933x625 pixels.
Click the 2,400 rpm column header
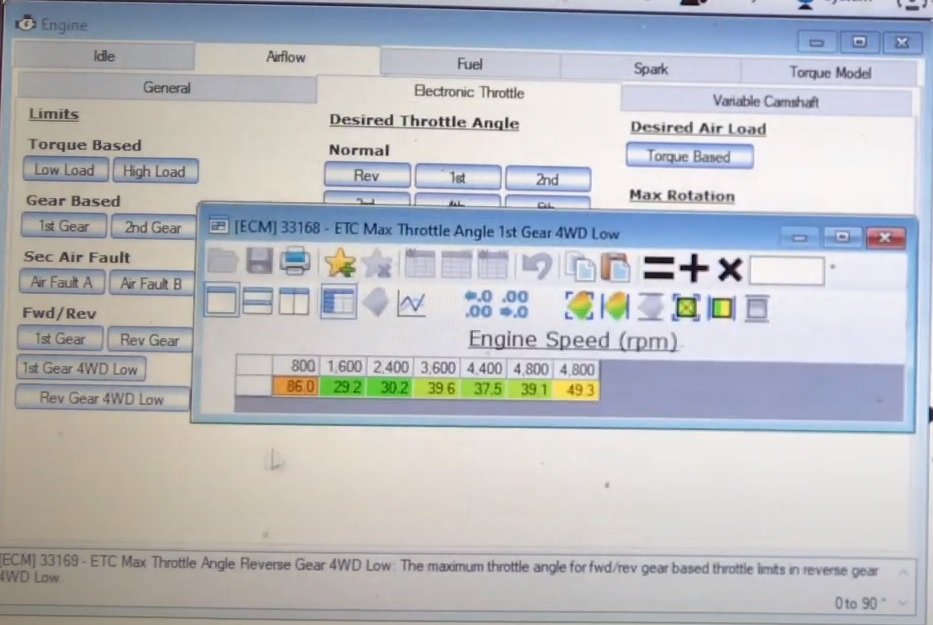click(390, 367)
